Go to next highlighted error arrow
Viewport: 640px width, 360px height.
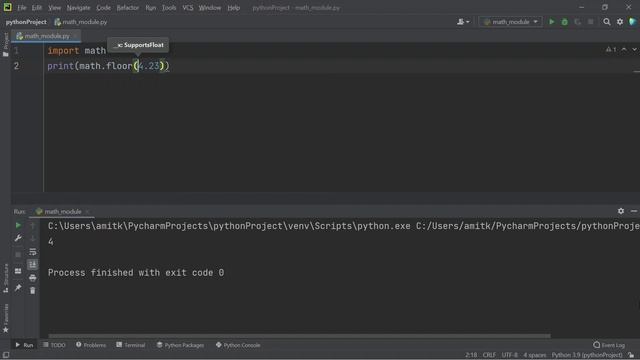634,49
